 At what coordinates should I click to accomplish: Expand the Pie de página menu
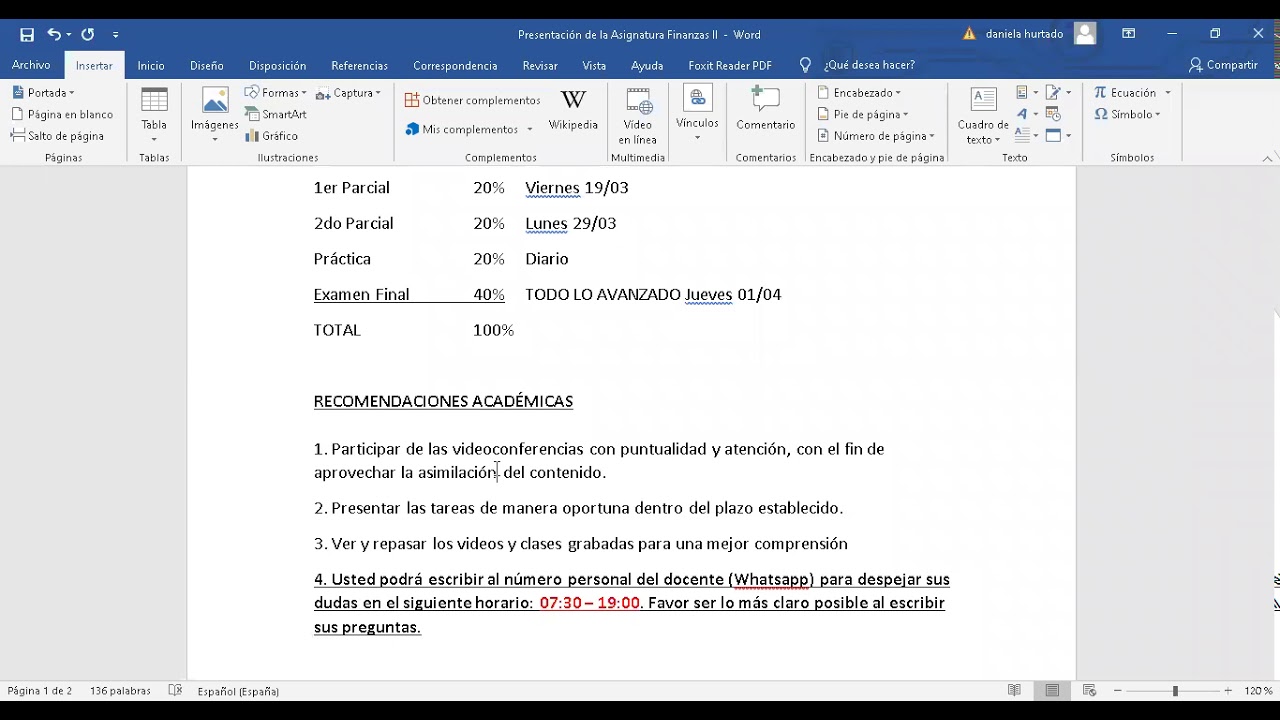coord(863,114)
